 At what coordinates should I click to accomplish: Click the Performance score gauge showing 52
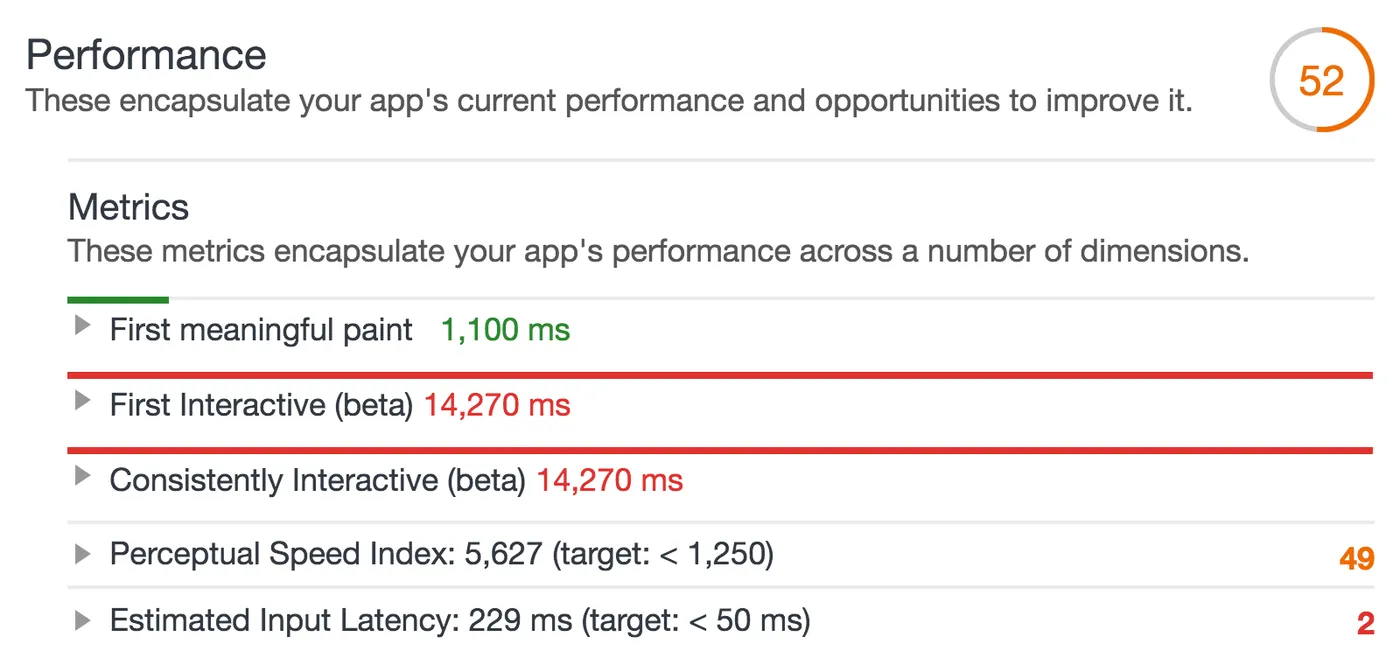1321,80
